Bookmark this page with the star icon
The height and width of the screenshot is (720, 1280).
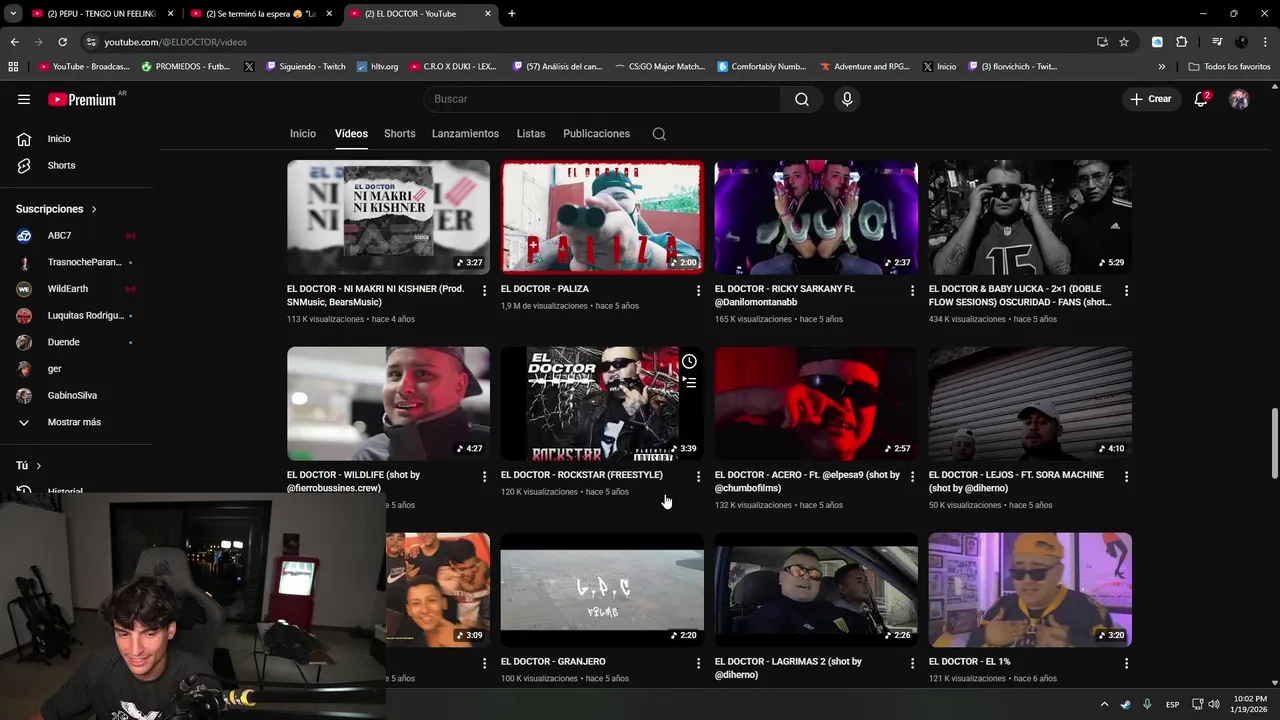[1124, 42]
